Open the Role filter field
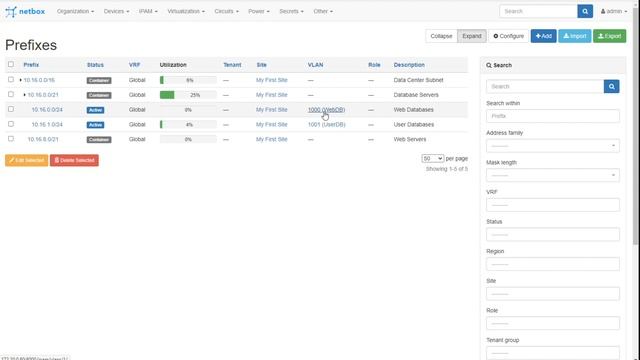Image resolution: width=640 pixels, height=360 pixels. tap(553, 323)
